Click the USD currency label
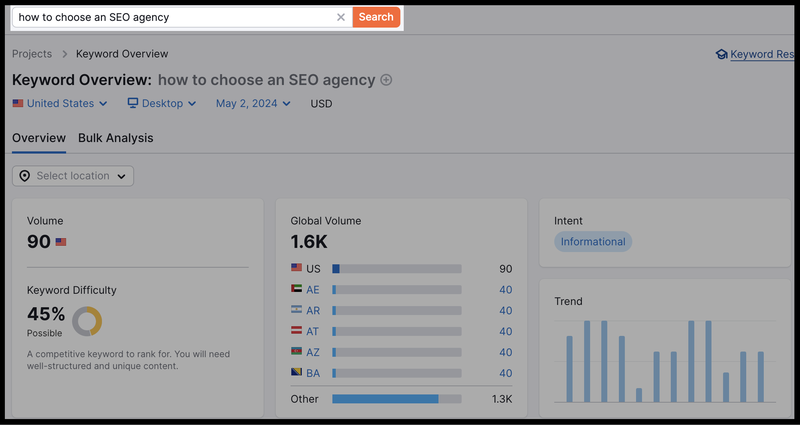The image size is (800, 425). [x=321, y=104]
